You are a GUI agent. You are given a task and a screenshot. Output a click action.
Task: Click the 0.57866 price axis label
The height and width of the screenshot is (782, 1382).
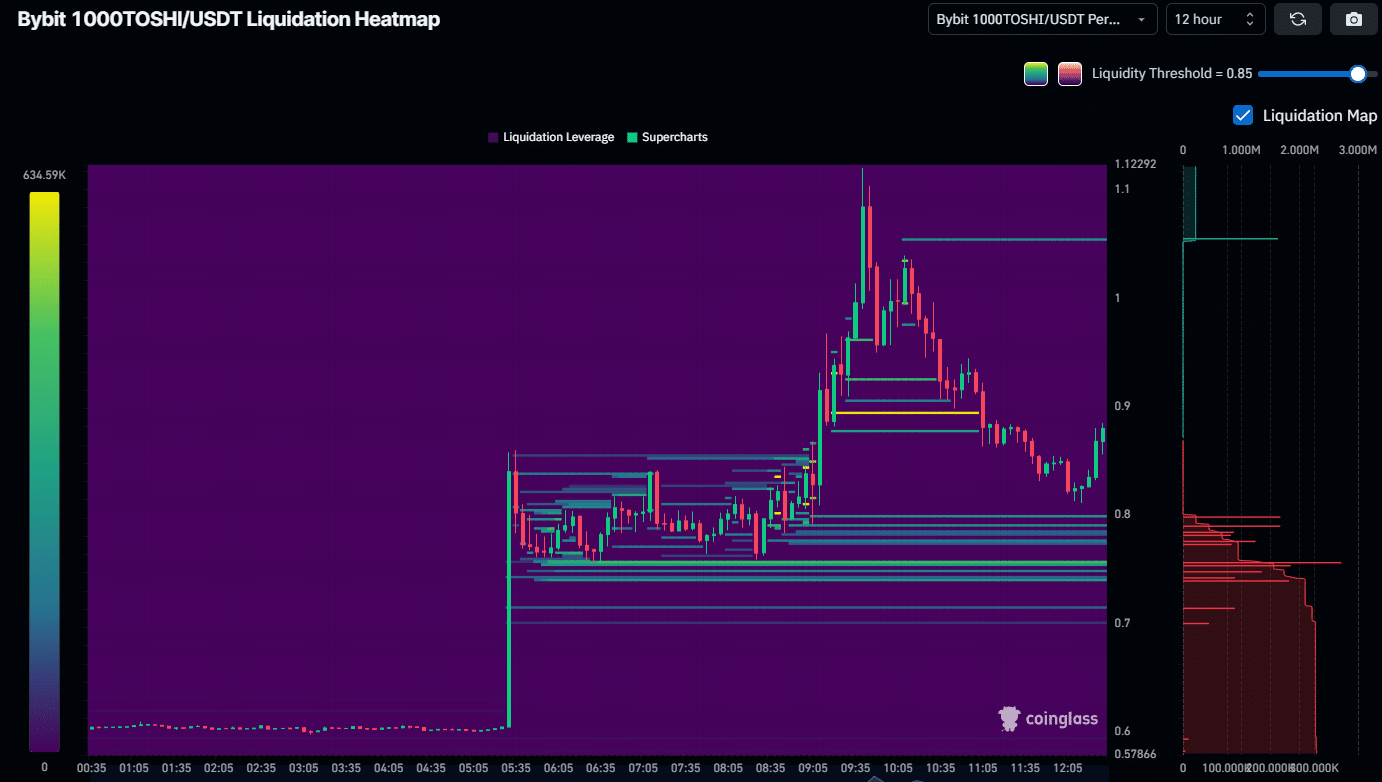tap(1135, 754)
